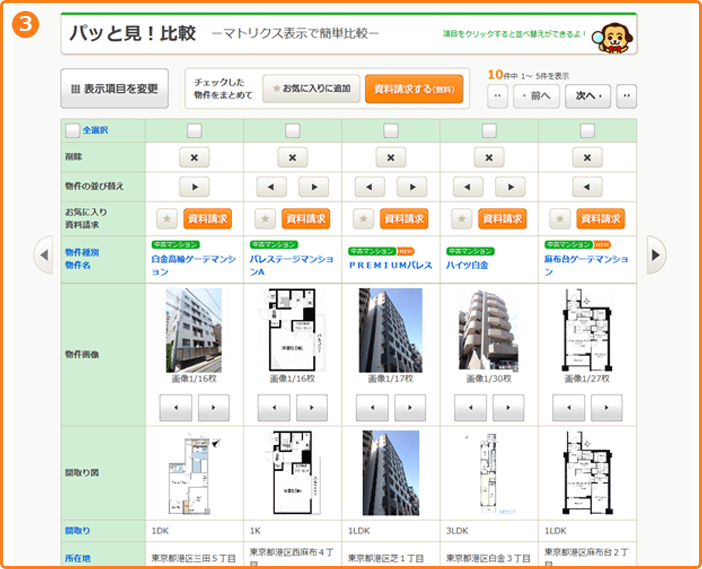
Task: Show next image of 麻布台ゲーテマンション
Action: coord(607,407)
